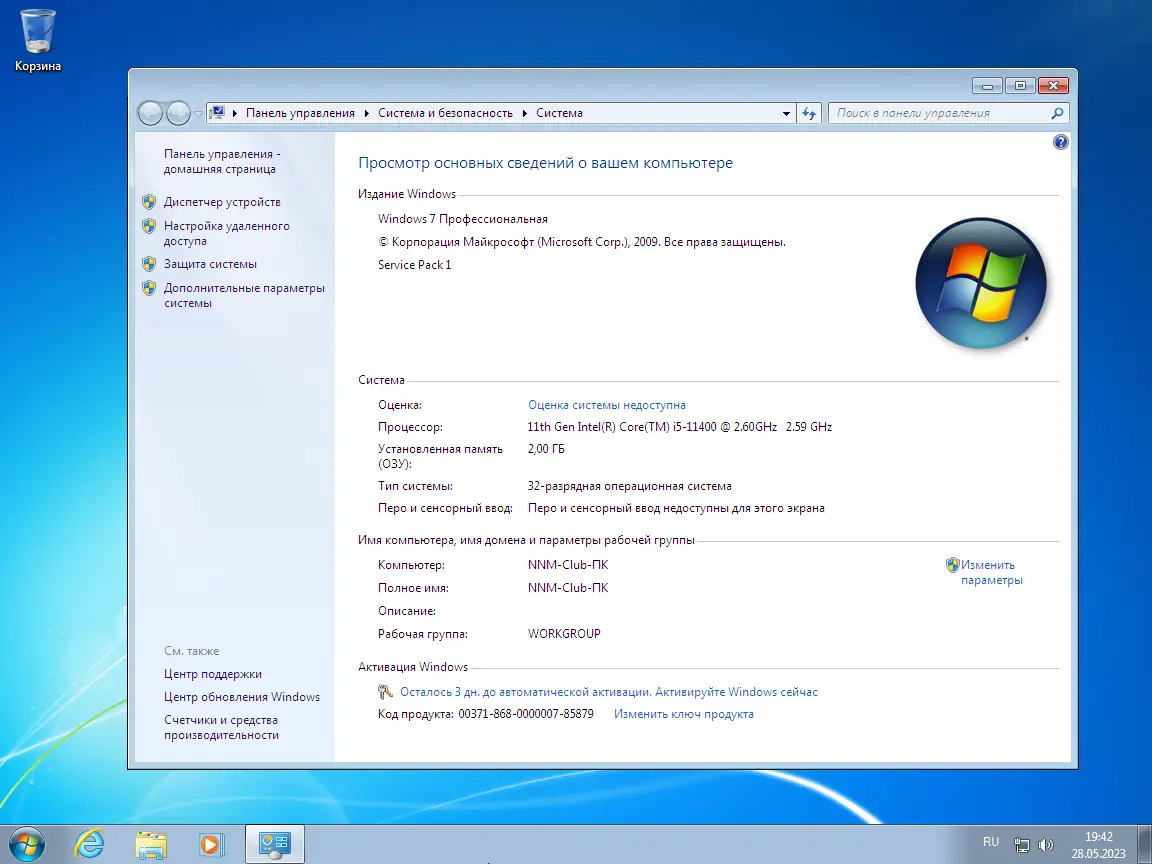Select Система breadcrumb segment

coord(559,113)
